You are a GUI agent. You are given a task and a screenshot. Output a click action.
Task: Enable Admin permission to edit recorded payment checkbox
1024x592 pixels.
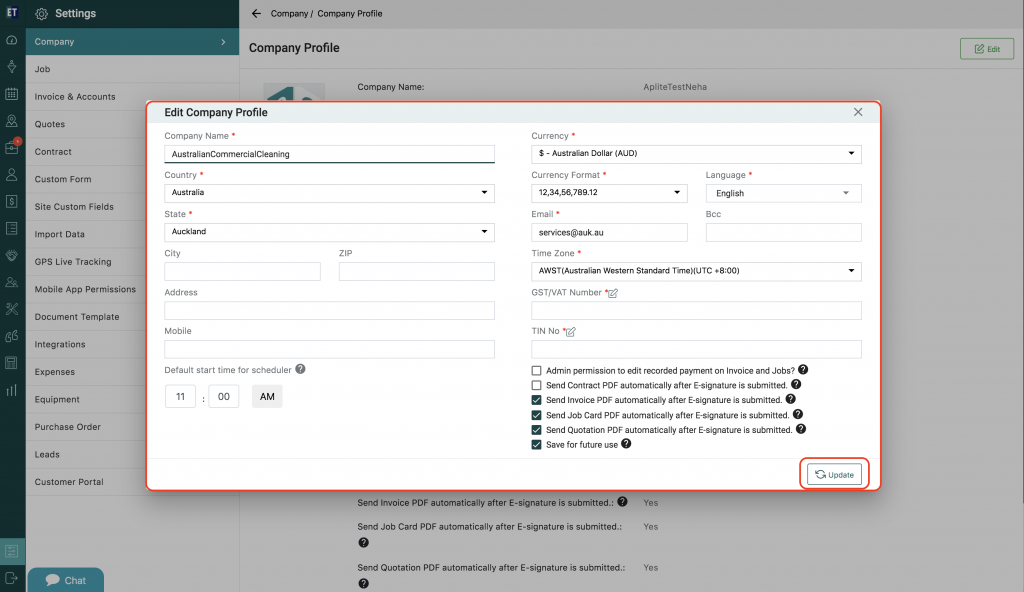pos(536,370)
